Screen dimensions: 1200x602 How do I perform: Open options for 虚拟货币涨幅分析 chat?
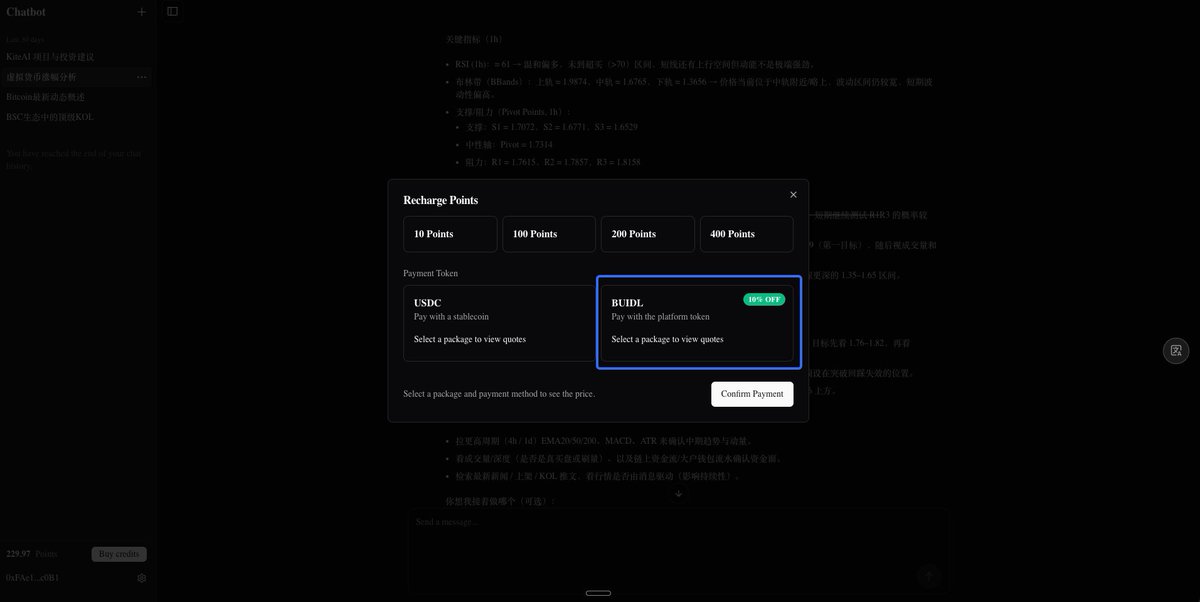point(141,77)
